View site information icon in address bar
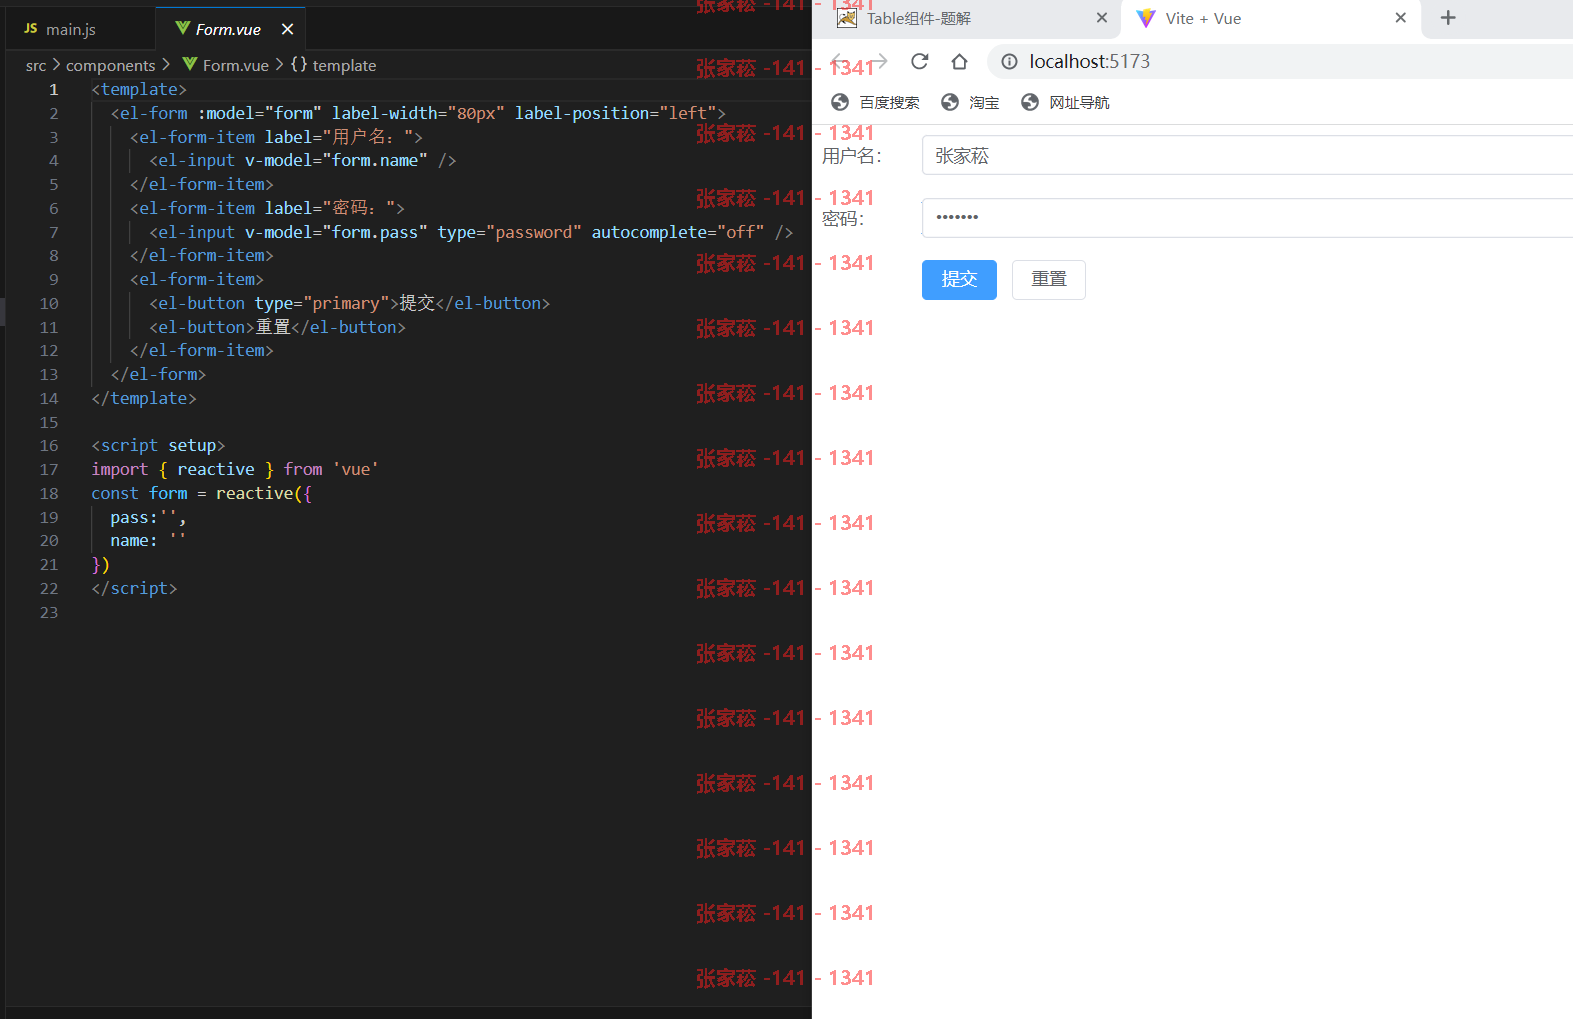Viewport: 1573px width, 1019px height. [x=1009, y=61]
